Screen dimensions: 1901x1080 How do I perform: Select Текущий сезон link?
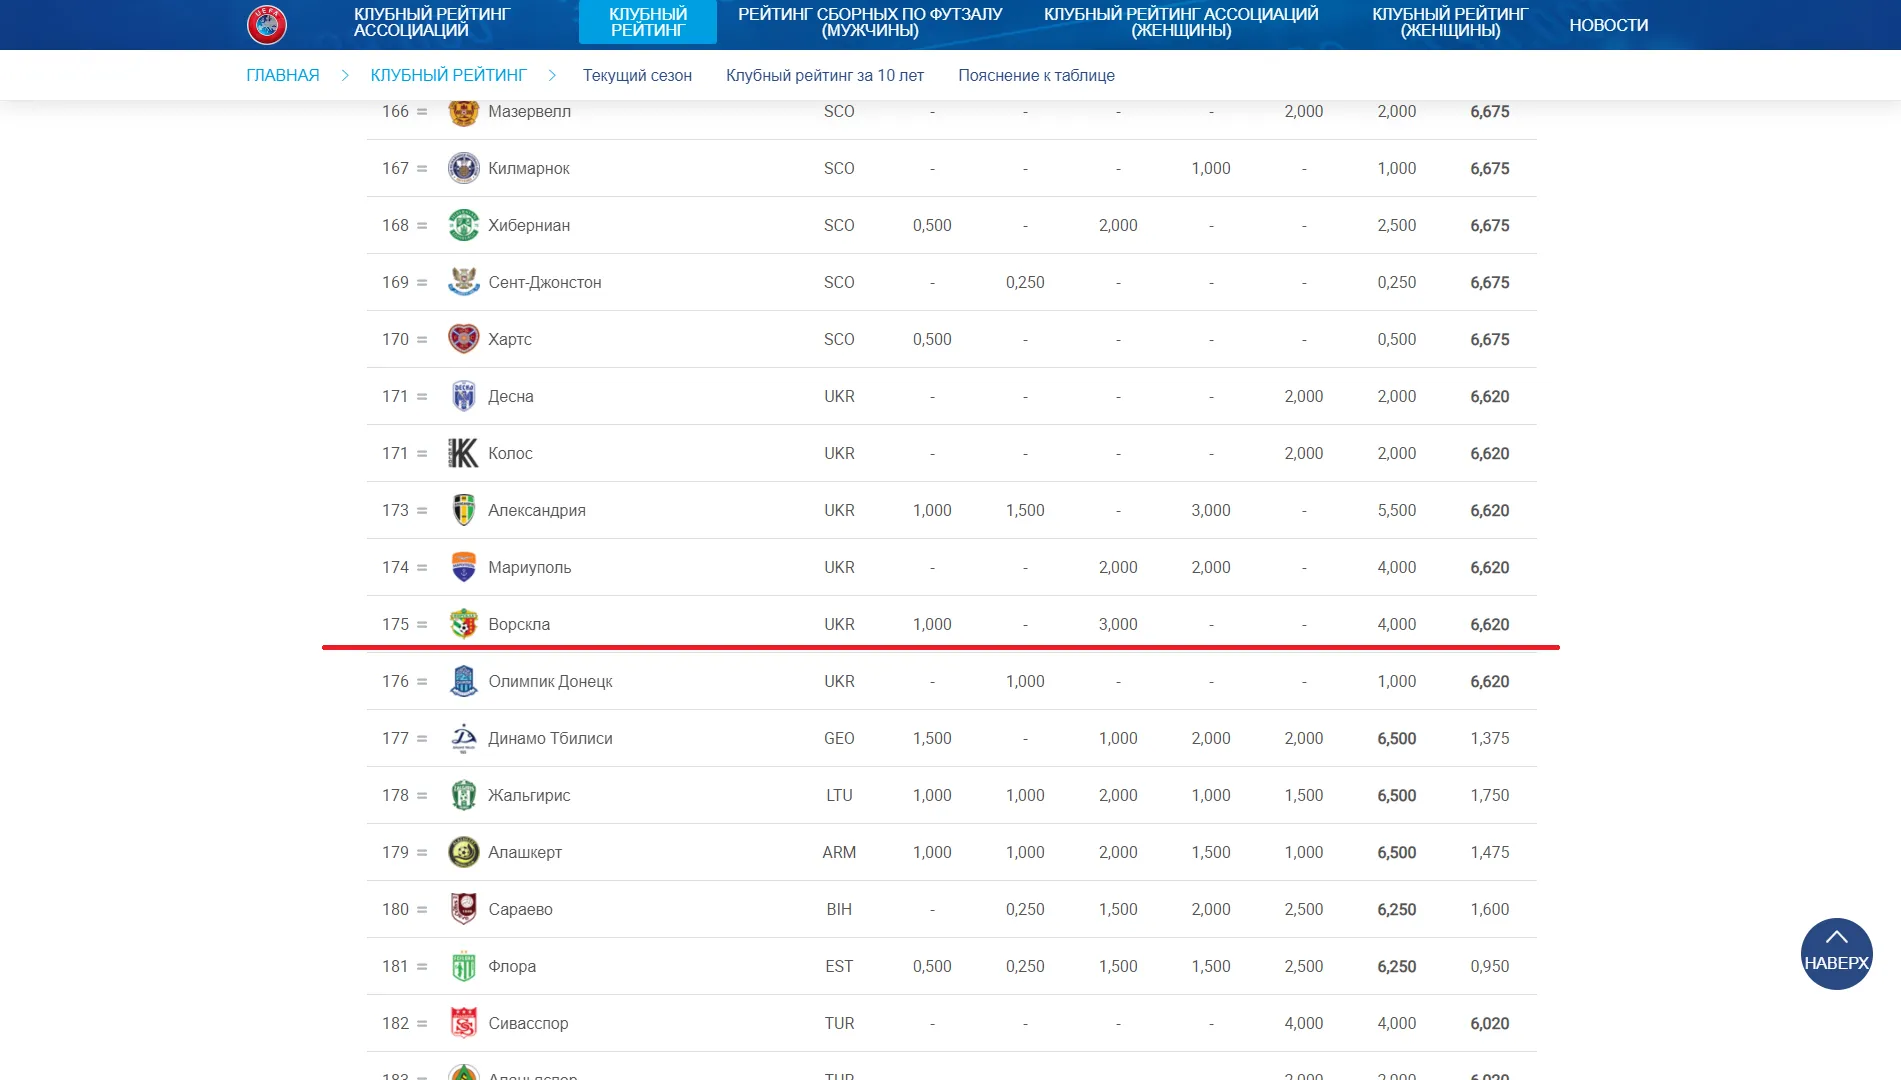click(637, 75)
